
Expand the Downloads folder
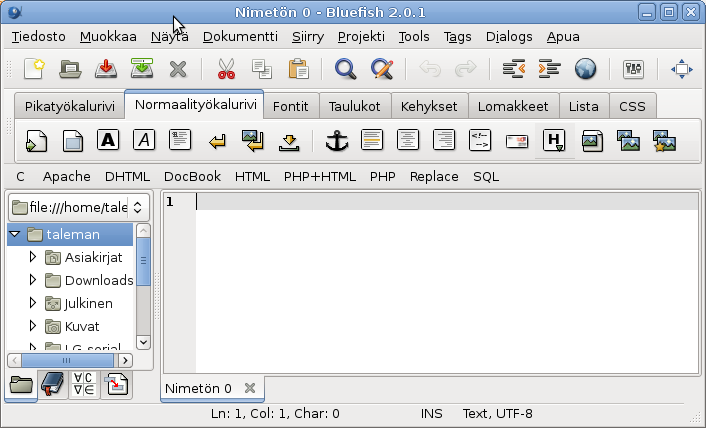click(x=32, y=280)
